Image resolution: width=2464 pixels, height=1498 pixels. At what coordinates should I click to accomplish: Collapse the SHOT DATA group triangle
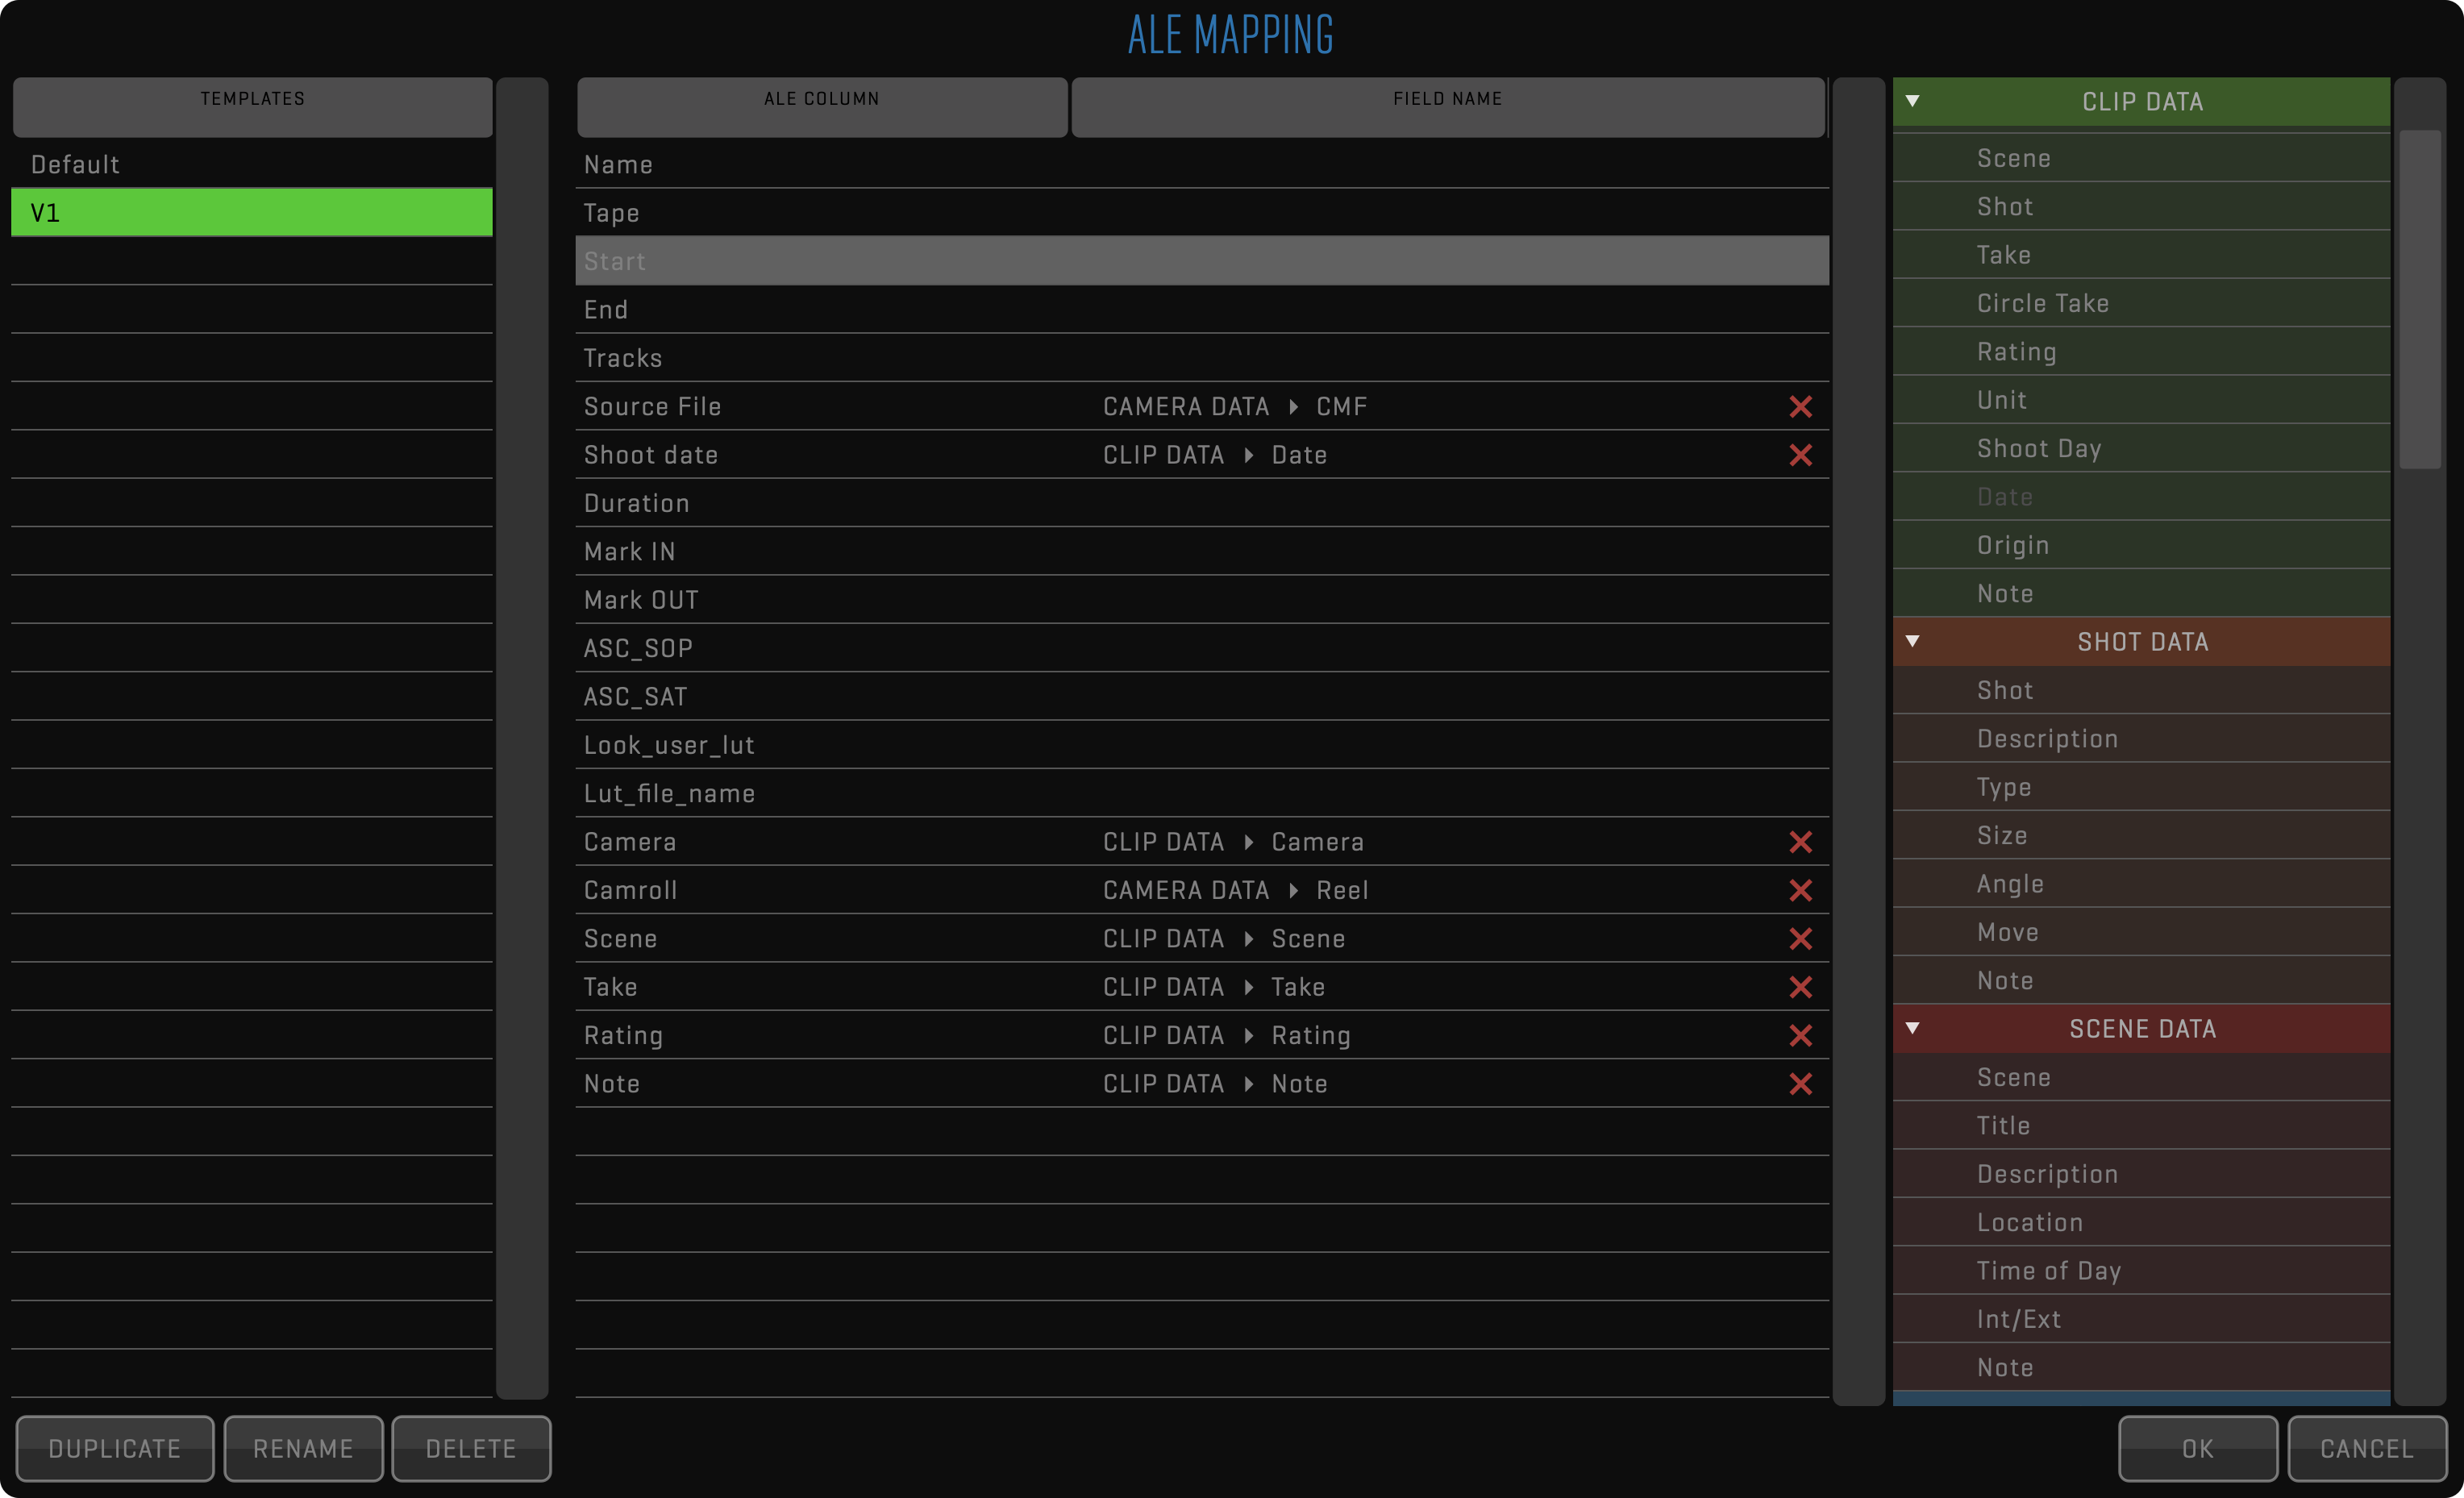pos(1912,641)
